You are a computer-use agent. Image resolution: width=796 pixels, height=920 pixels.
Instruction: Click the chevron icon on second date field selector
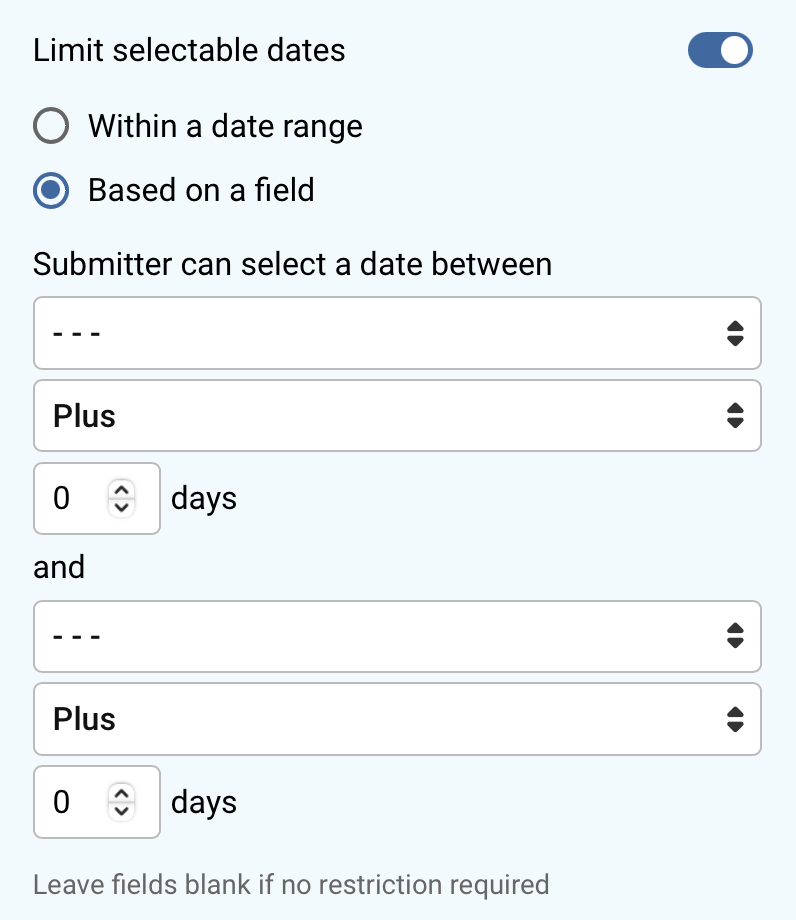click(x=737, y=636)
